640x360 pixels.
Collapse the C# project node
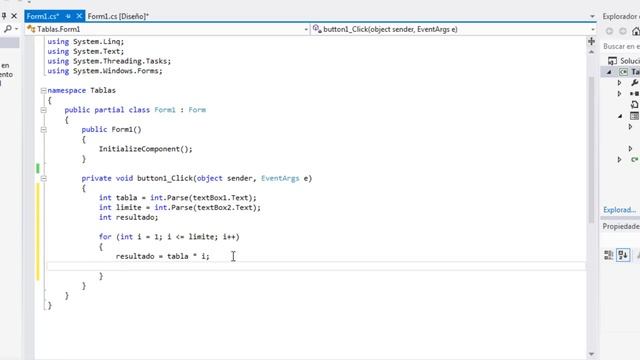609,72
